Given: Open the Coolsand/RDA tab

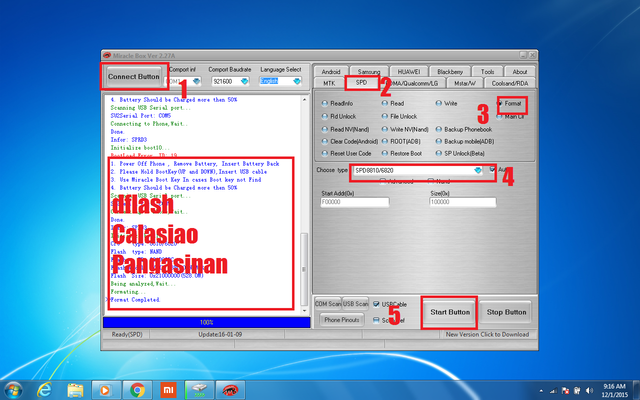Looking at the screenshot, I should pyautogui.click(x=509, y=83).
